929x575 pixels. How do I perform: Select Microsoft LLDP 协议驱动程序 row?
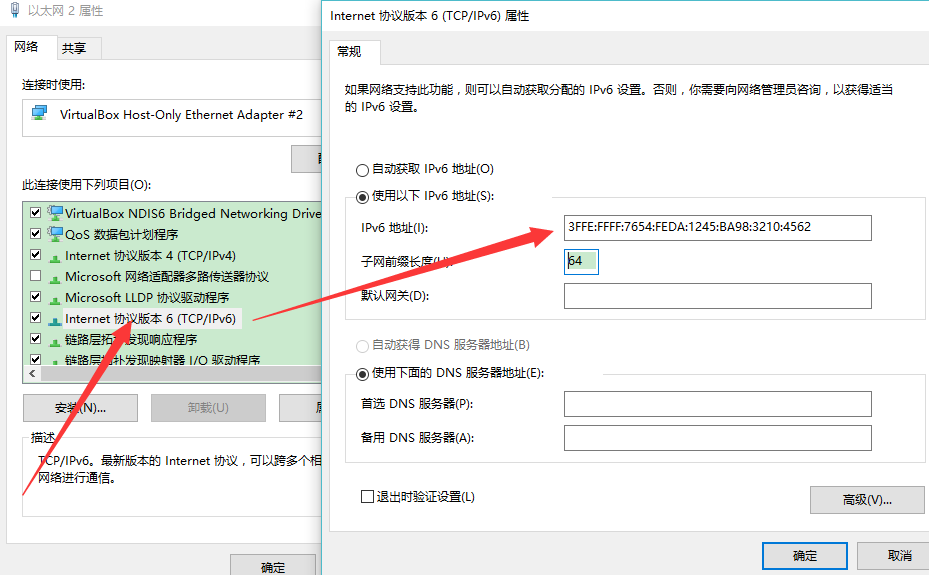147,297
